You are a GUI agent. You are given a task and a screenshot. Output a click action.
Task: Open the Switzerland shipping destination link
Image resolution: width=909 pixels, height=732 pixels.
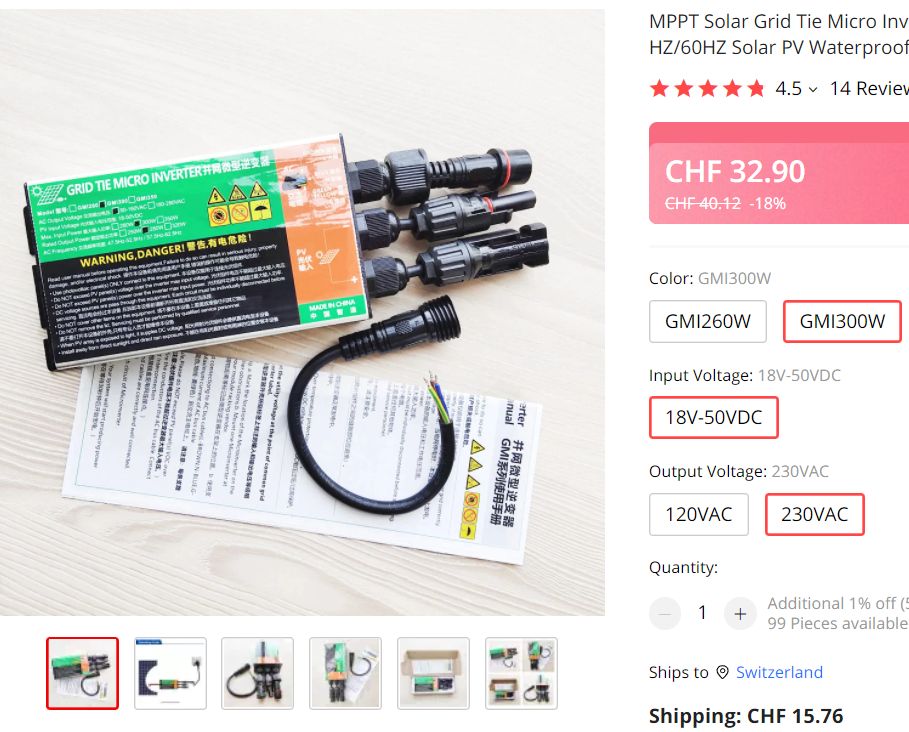(x=779, y=672)
